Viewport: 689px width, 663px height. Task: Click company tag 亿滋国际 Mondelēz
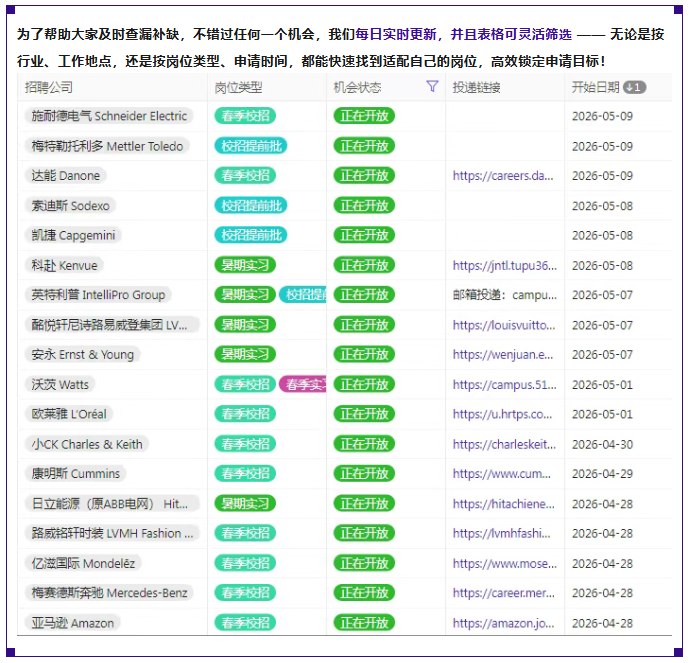(83, 563)
